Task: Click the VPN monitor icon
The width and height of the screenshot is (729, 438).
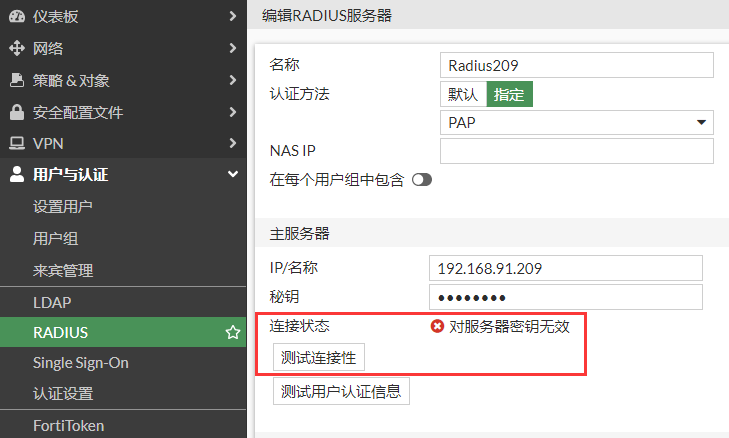Action: (17, 143)
